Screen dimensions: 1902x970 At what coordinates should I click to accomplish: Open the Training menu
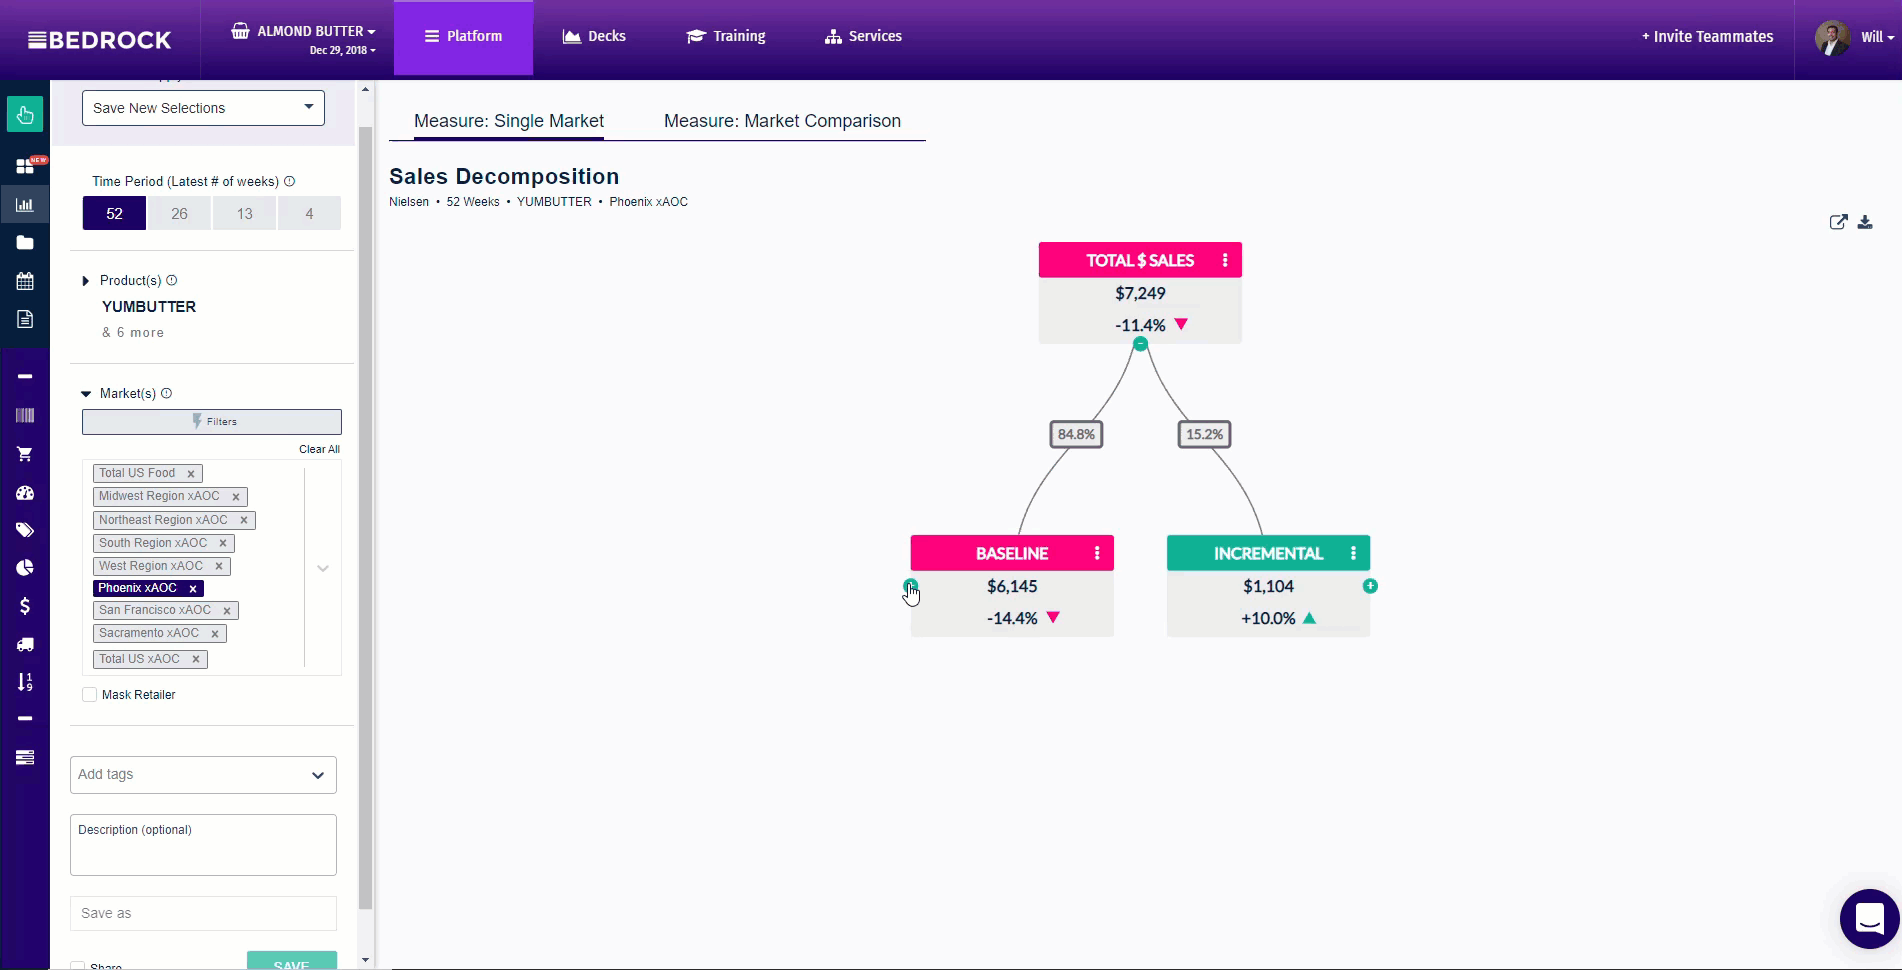pyautogui.click(x=726, y=37)
